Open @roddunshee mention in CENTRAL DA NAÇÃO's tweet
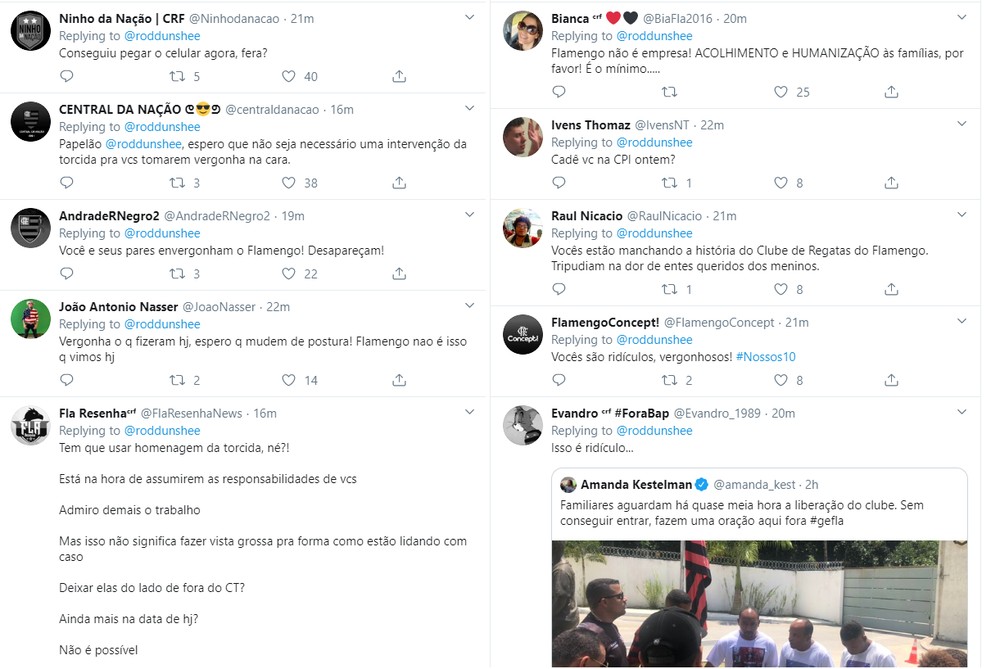 click(x=143, y=143)
